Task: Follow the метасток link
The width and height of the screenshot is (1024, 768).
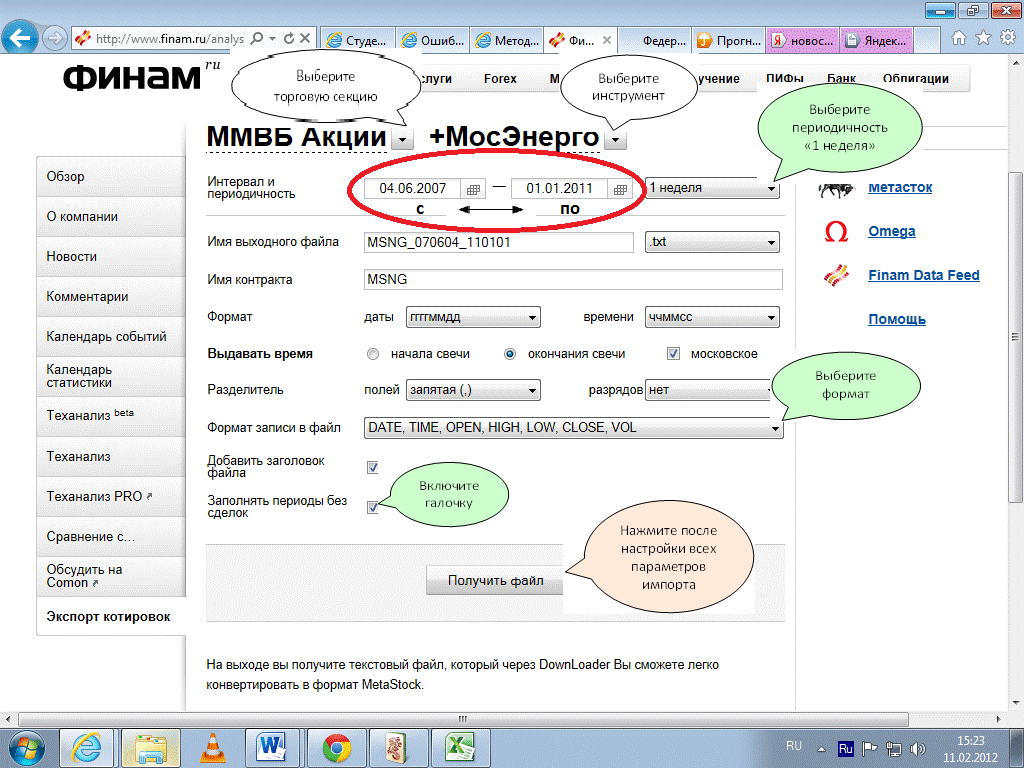Action: coord(900,187)
